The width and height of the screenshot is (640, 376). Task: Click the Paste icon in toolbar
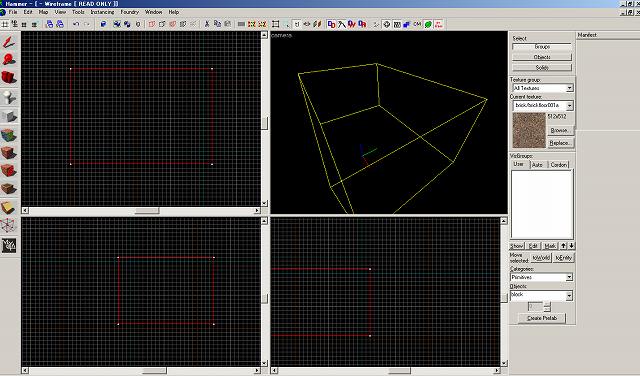(227, 24)
